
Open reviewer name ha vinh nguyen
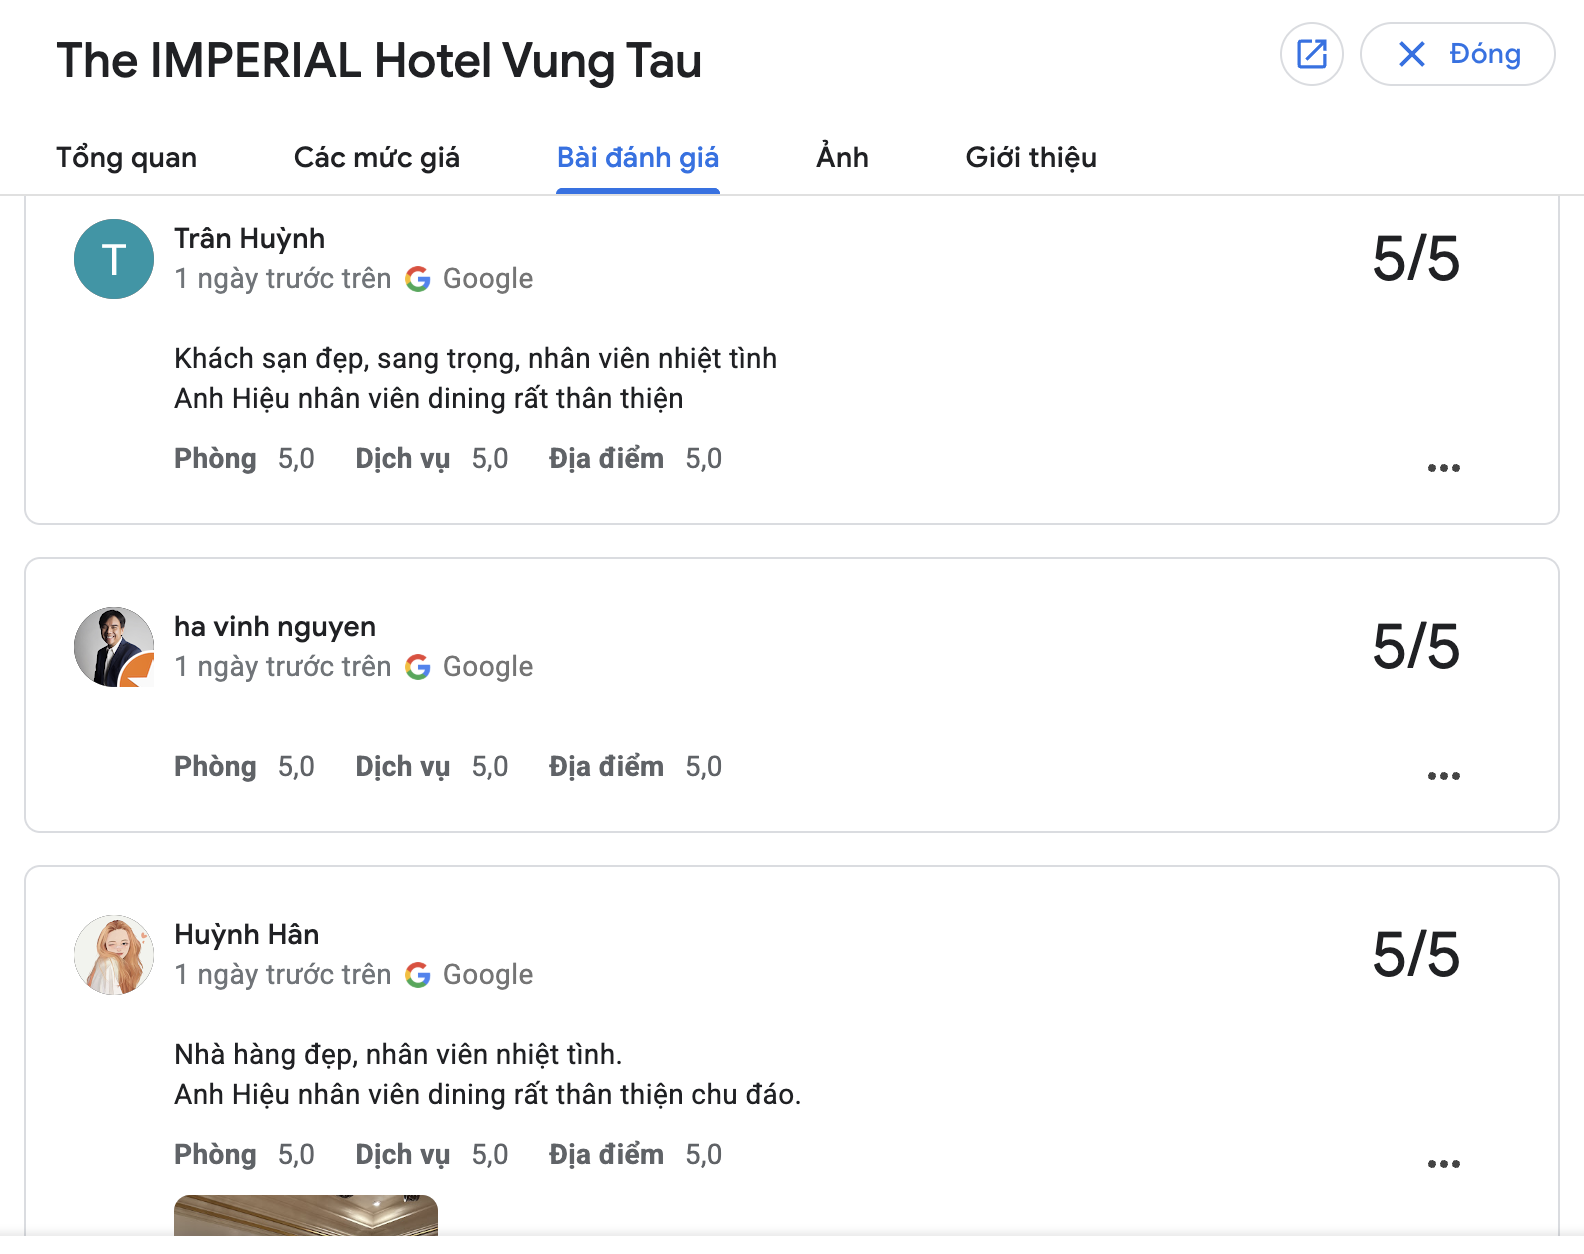pos(275,626)
